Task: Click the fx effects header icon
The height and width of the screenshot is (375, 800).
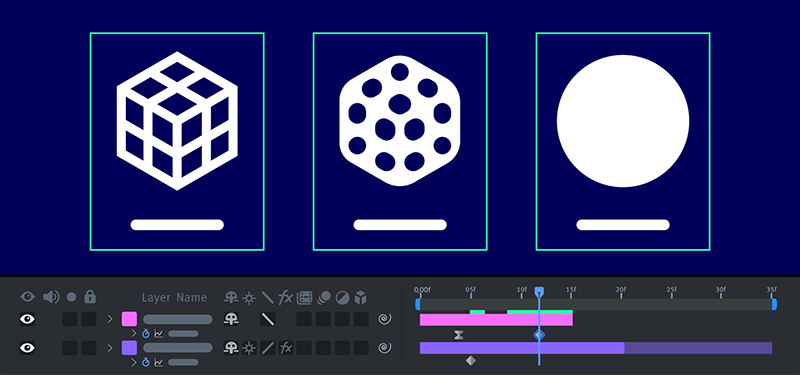Action: click(x=285, y=297)
